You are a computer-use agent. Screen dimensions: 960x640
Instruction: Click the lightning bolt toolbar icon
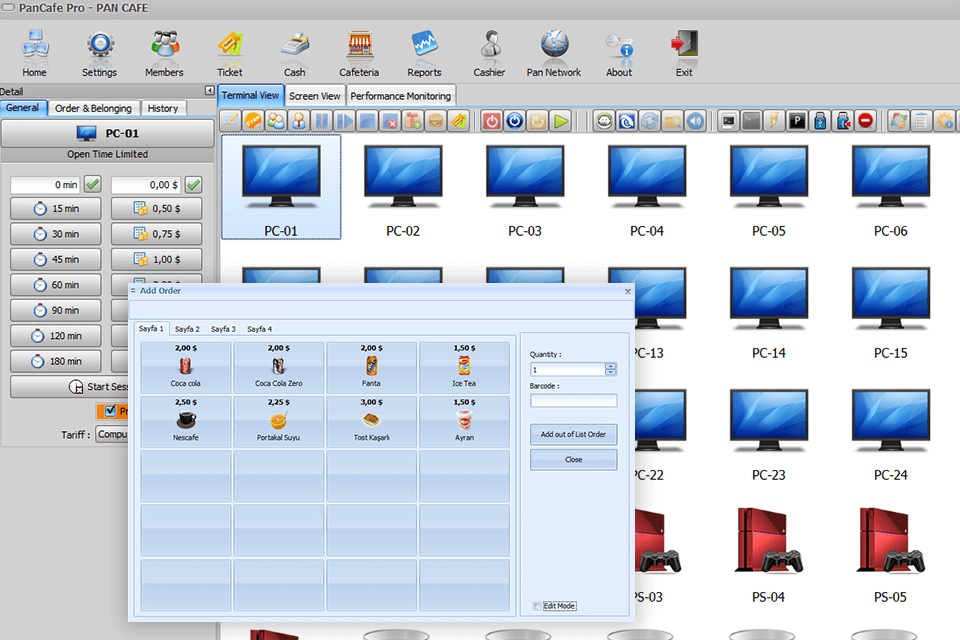[774, 121]
